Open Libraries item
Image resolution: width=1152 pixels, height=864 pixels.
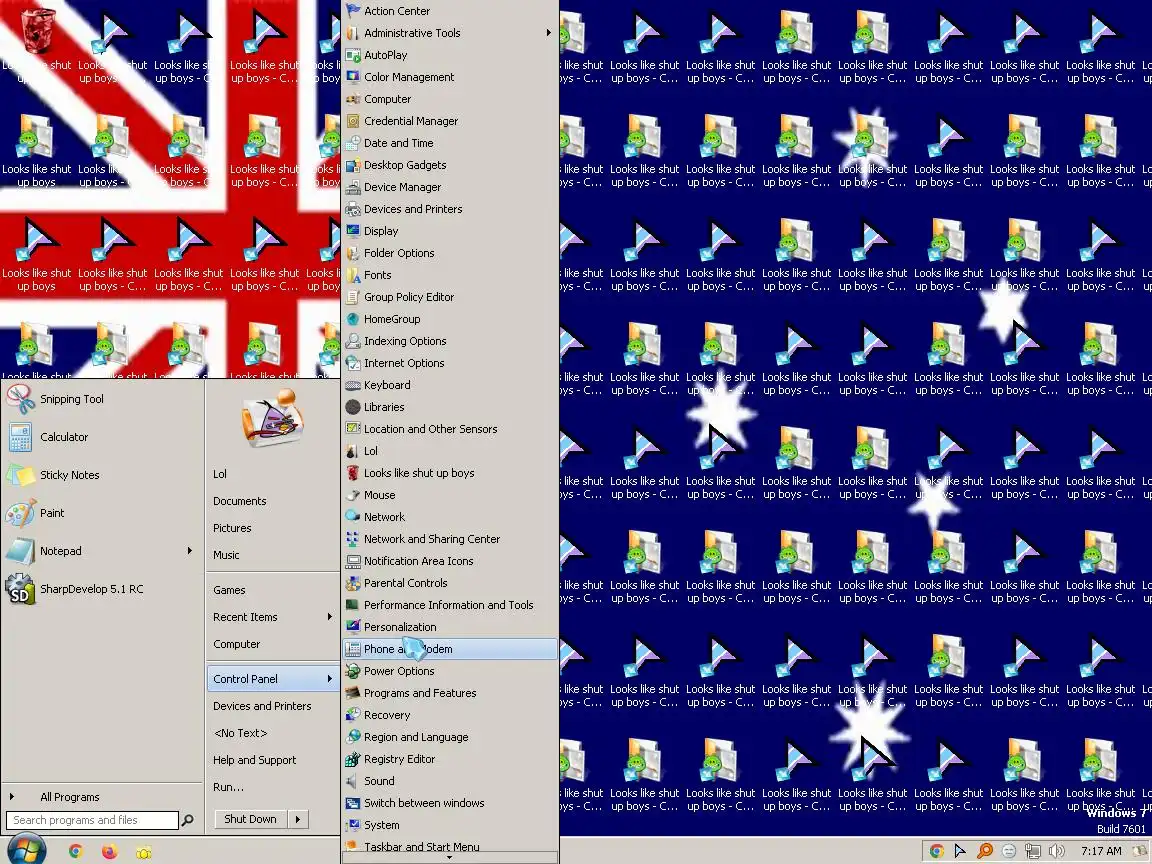pos(450,408)
